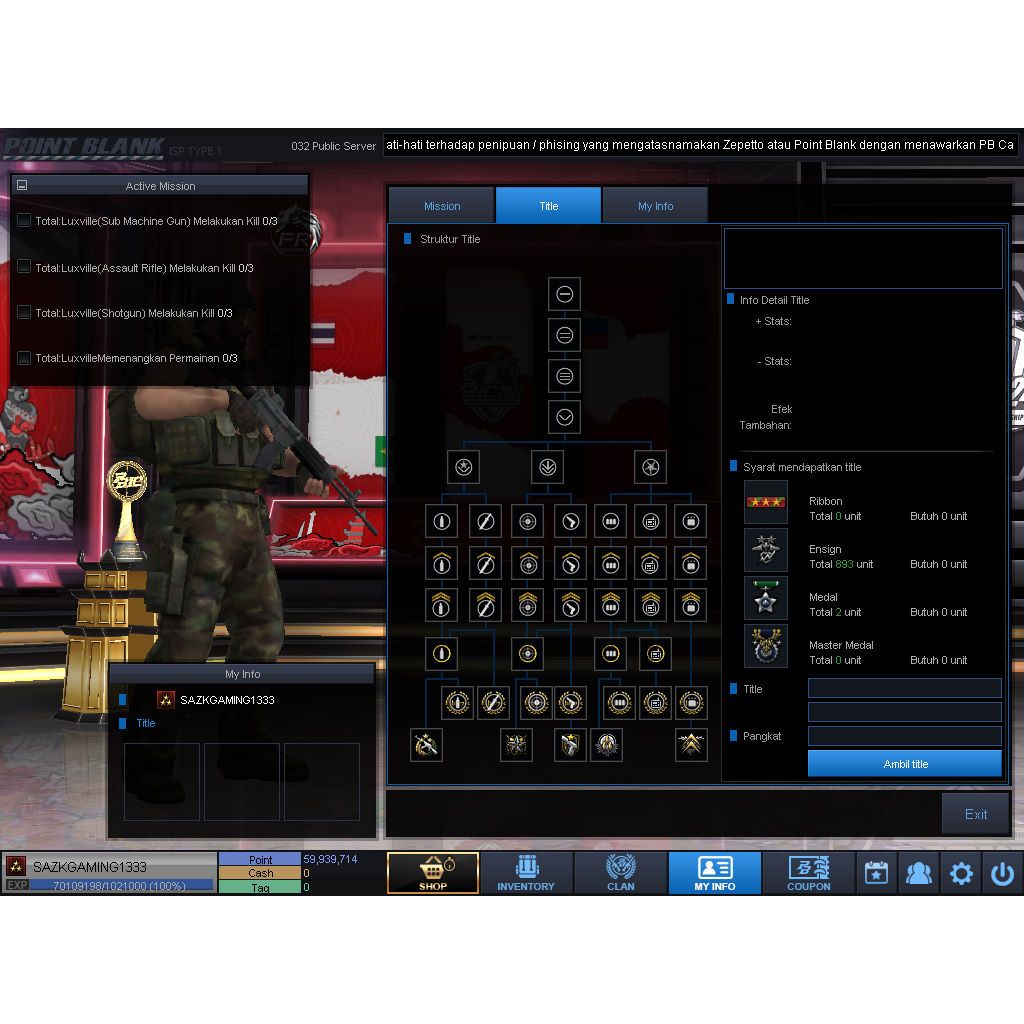The height and width of the screenshot is (1024, 1024).
Task: Click the power icon to quit
Action: 1002,873
